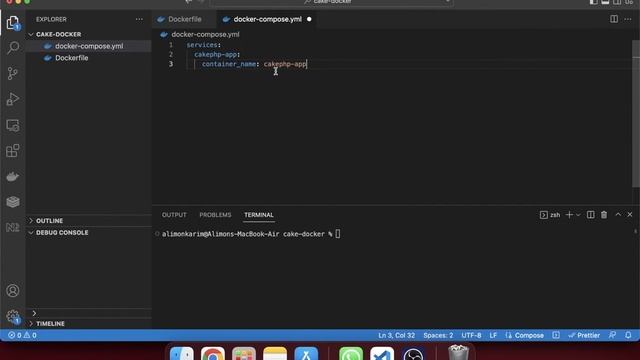Expand the unnamed collapsed section above Timeline
The image size is (640, 360).
pos(34,313)
